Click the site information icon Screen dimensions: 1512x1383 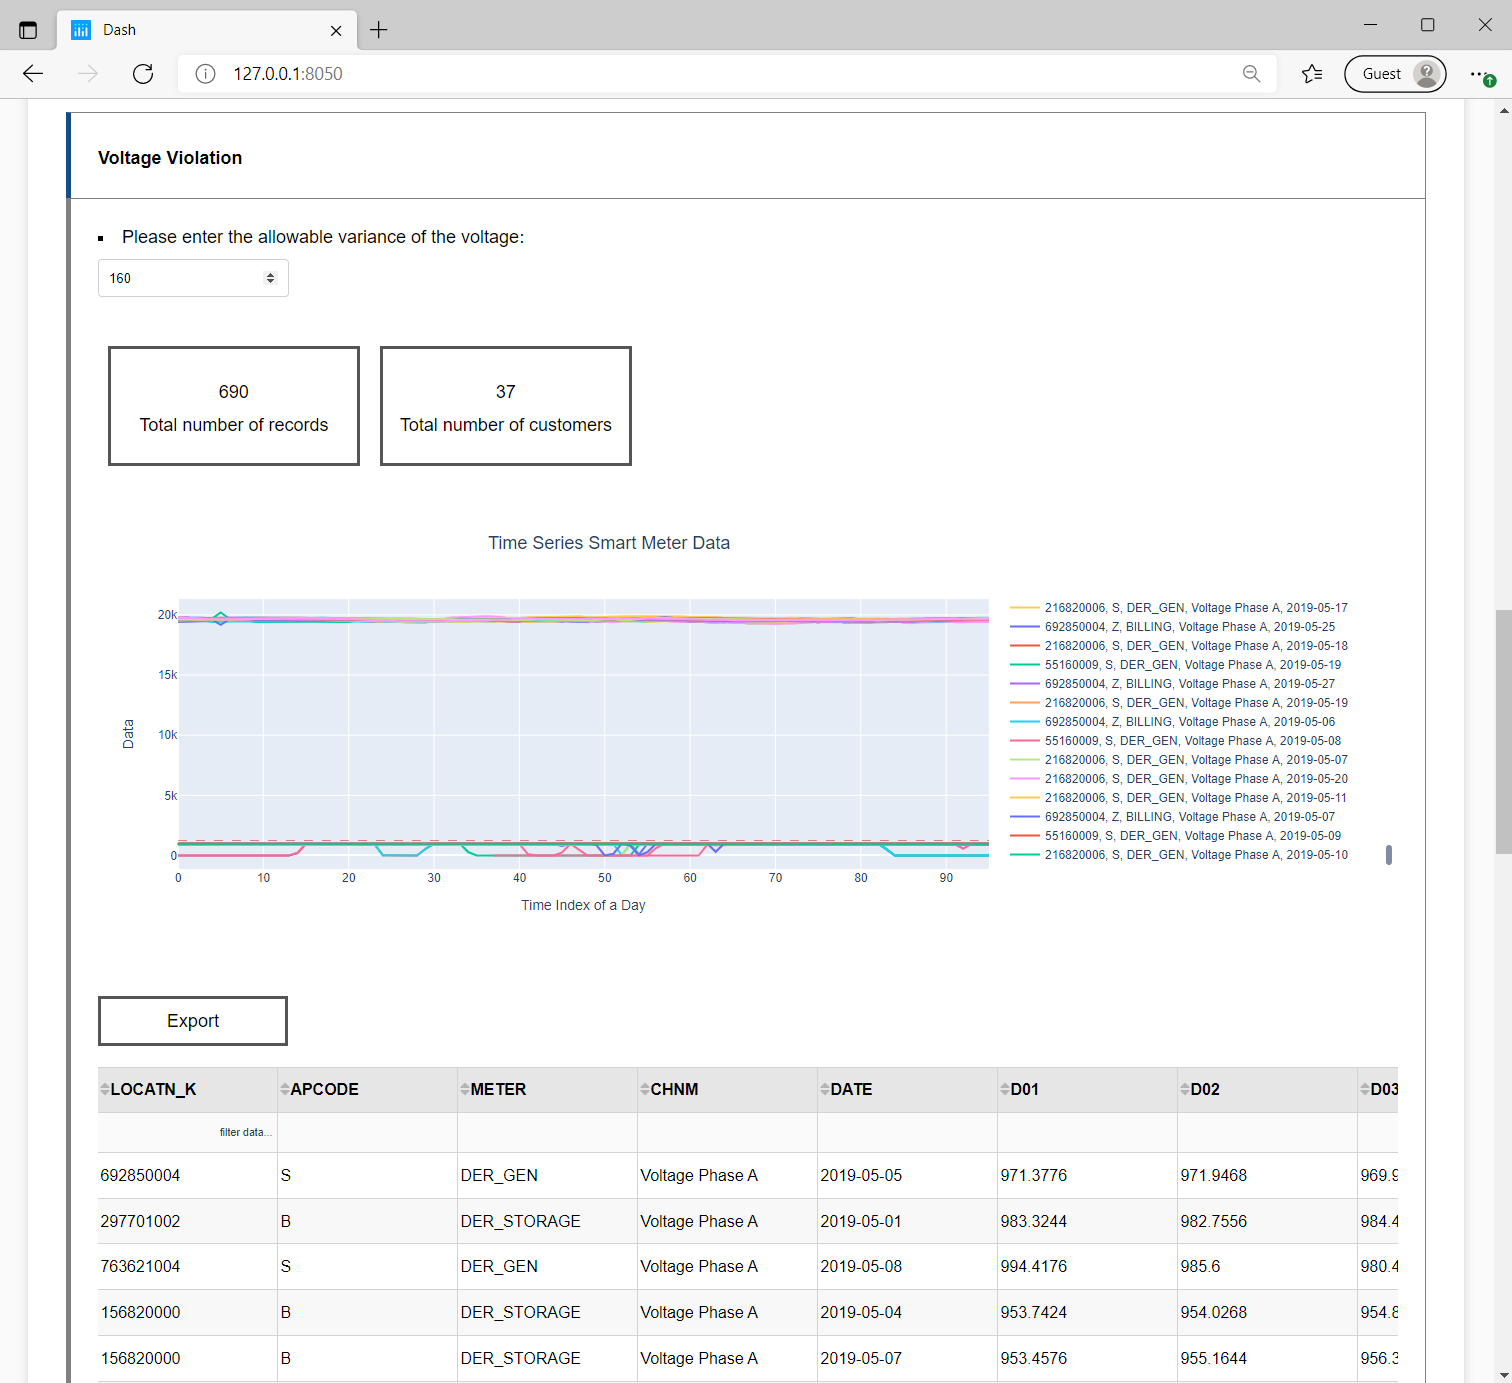tap(205, 73)
